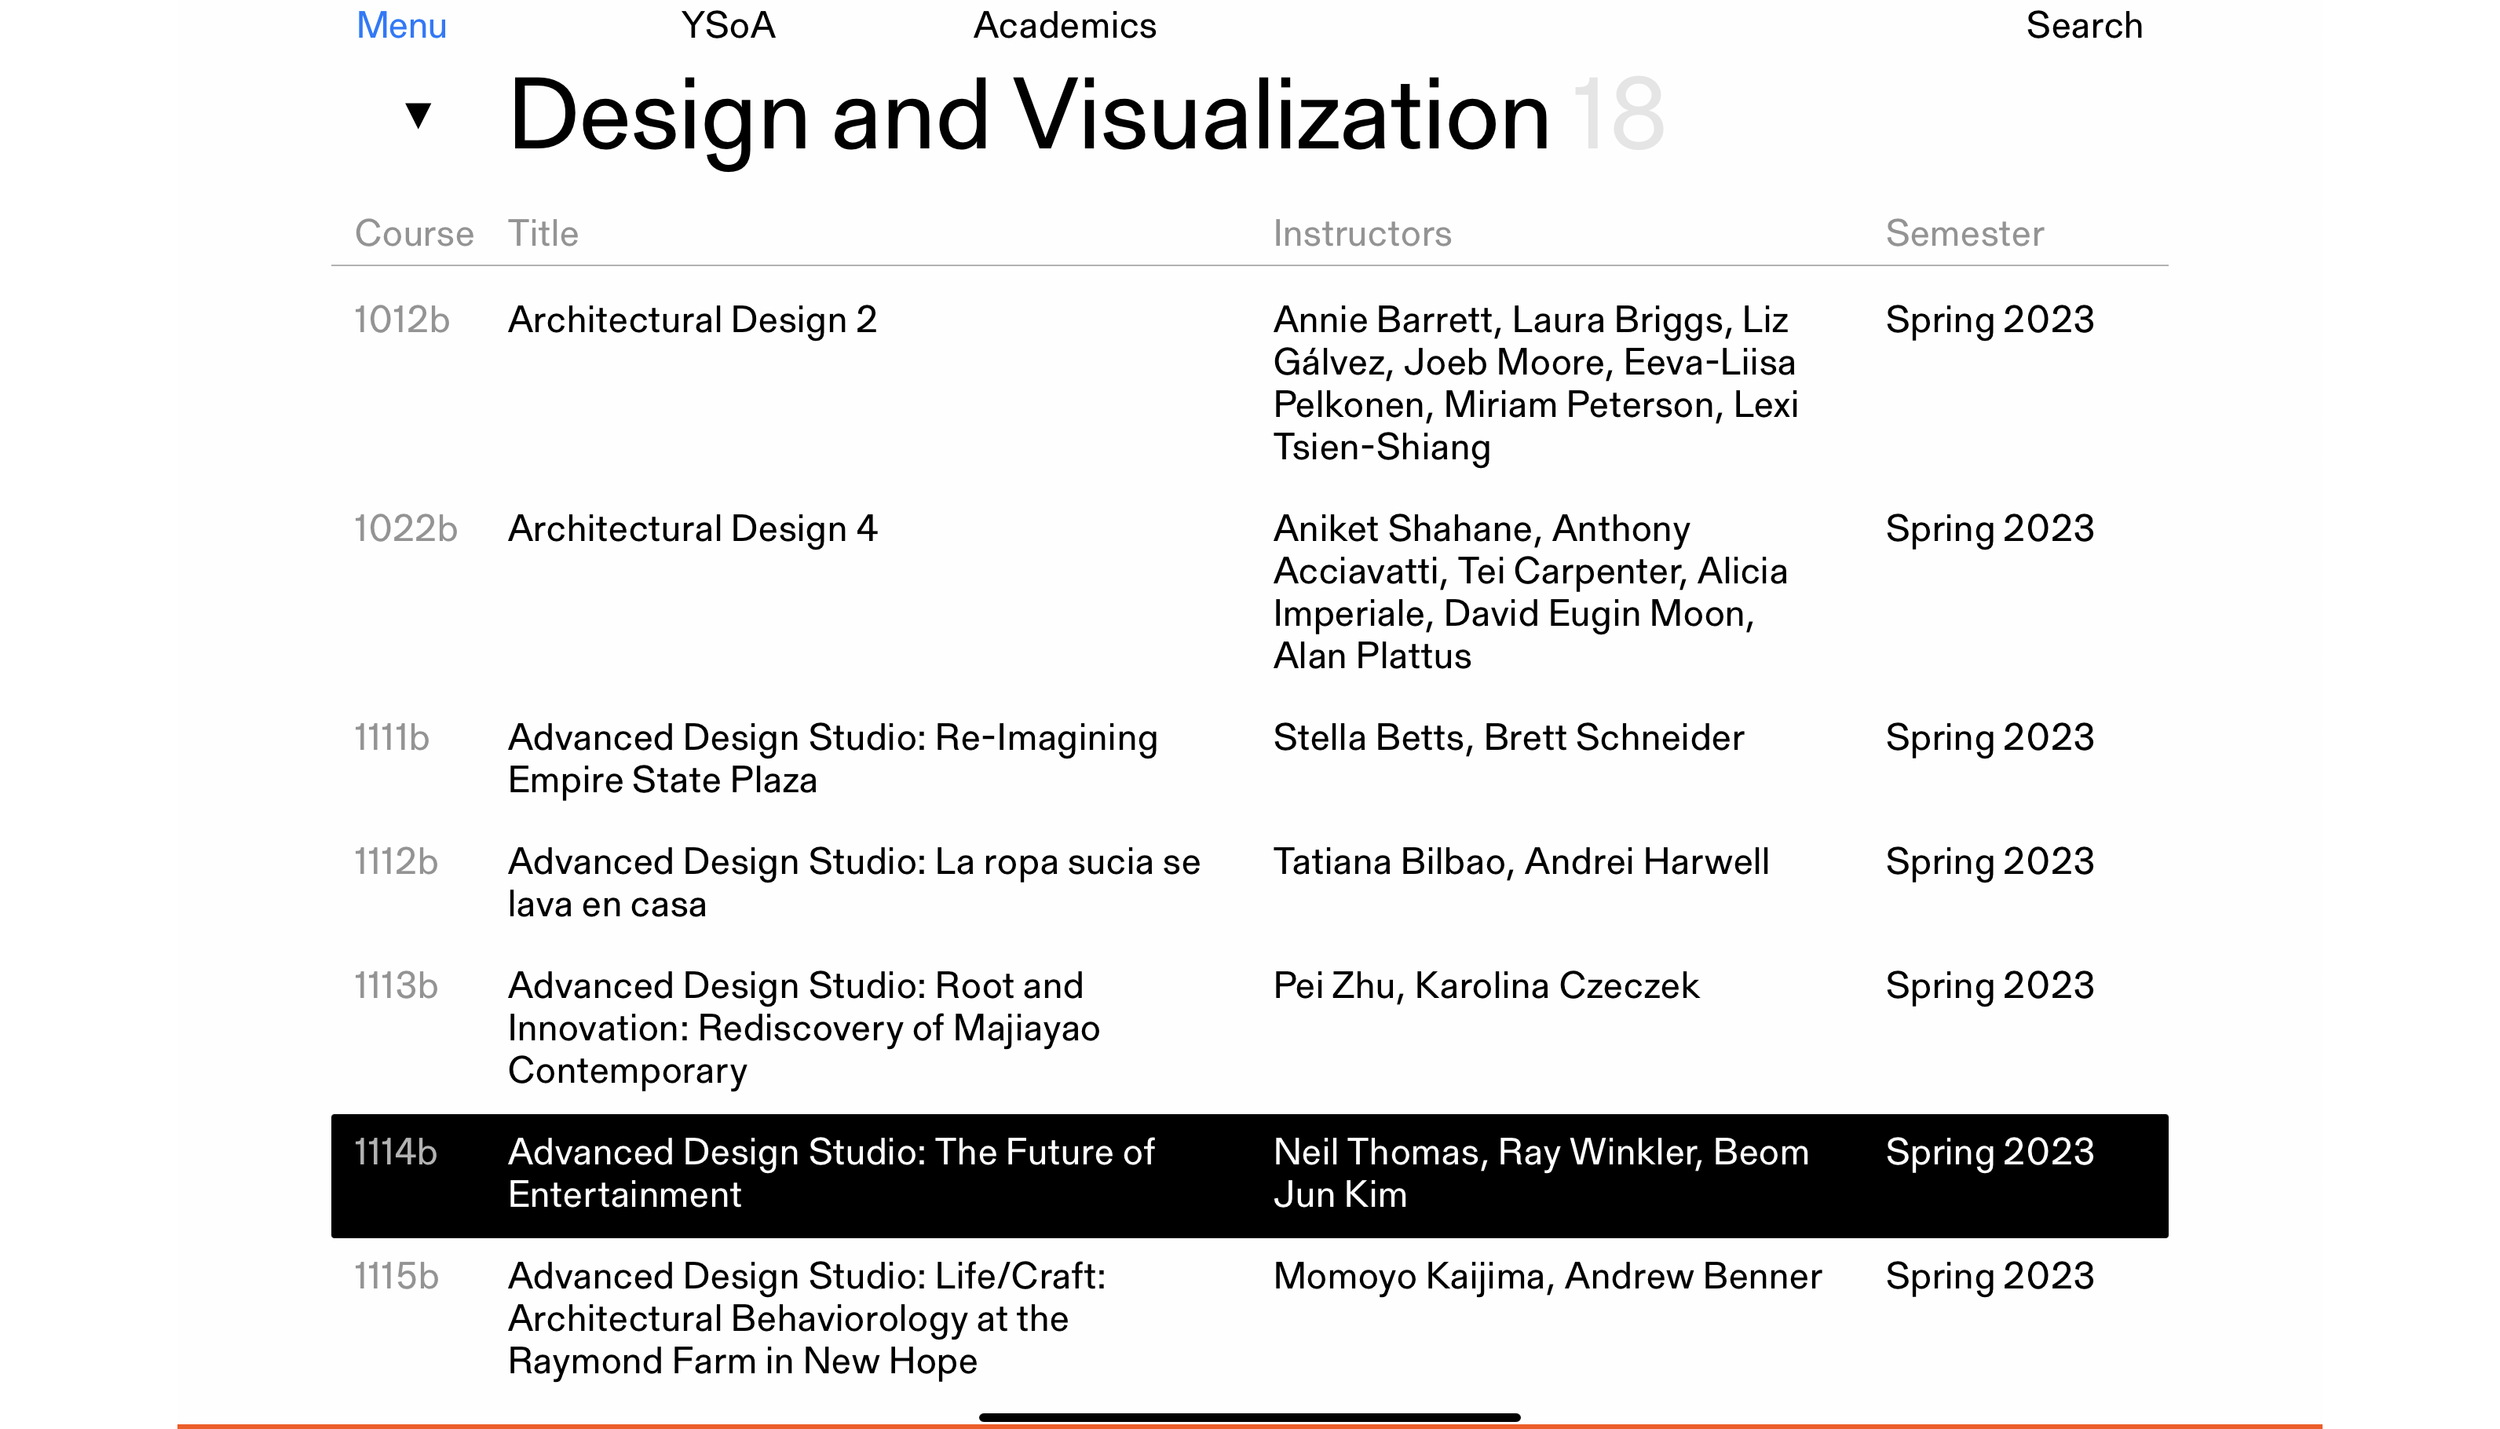Image resolution: width=2500 pixels, height=1429 pixels.
Task: Open Rediscovery of Majiayao Contemporary studio
Action: click(x=803, y=1027)
